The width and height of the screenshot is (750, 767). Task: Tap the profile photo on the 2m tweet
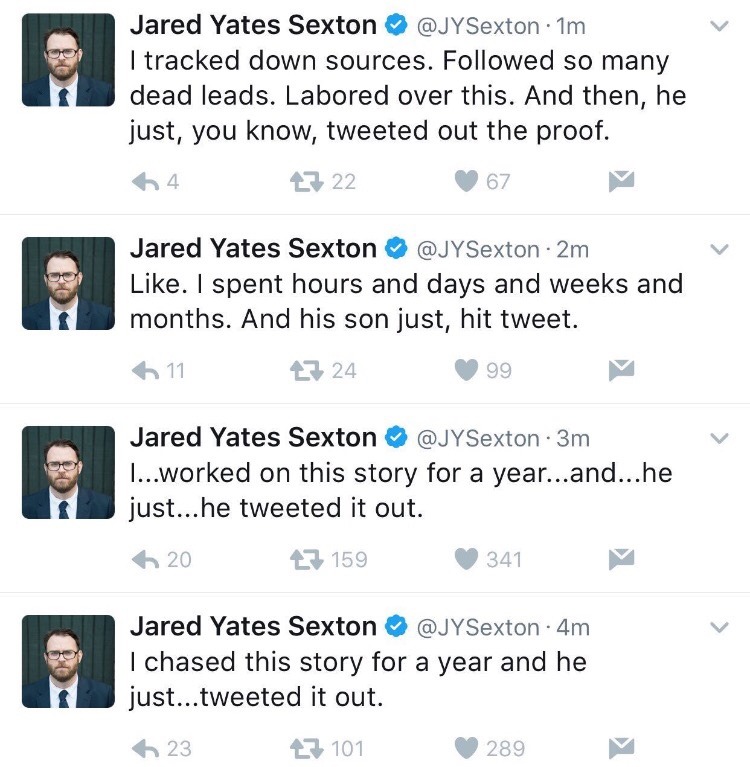68,283
